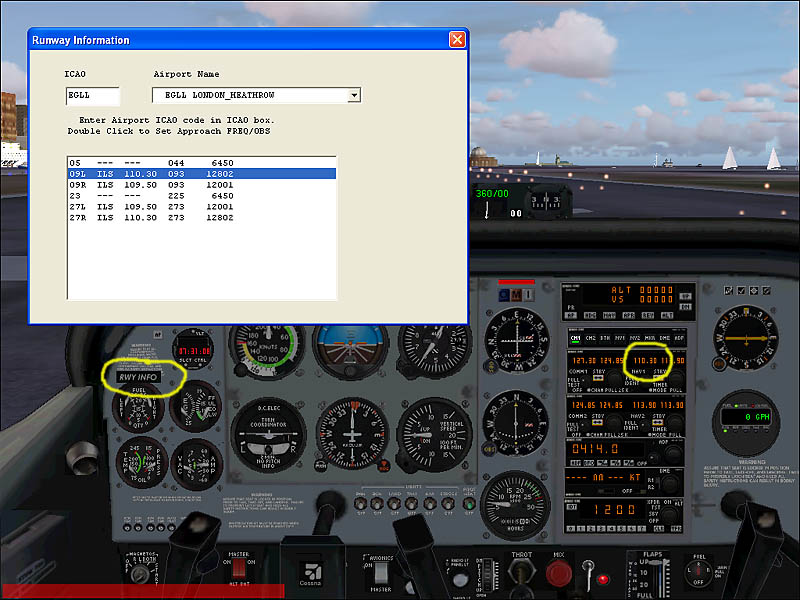Viewport: 800px width, 600px height.
Task: Click the ICAO code input field
Action: [x=92, y=95]
